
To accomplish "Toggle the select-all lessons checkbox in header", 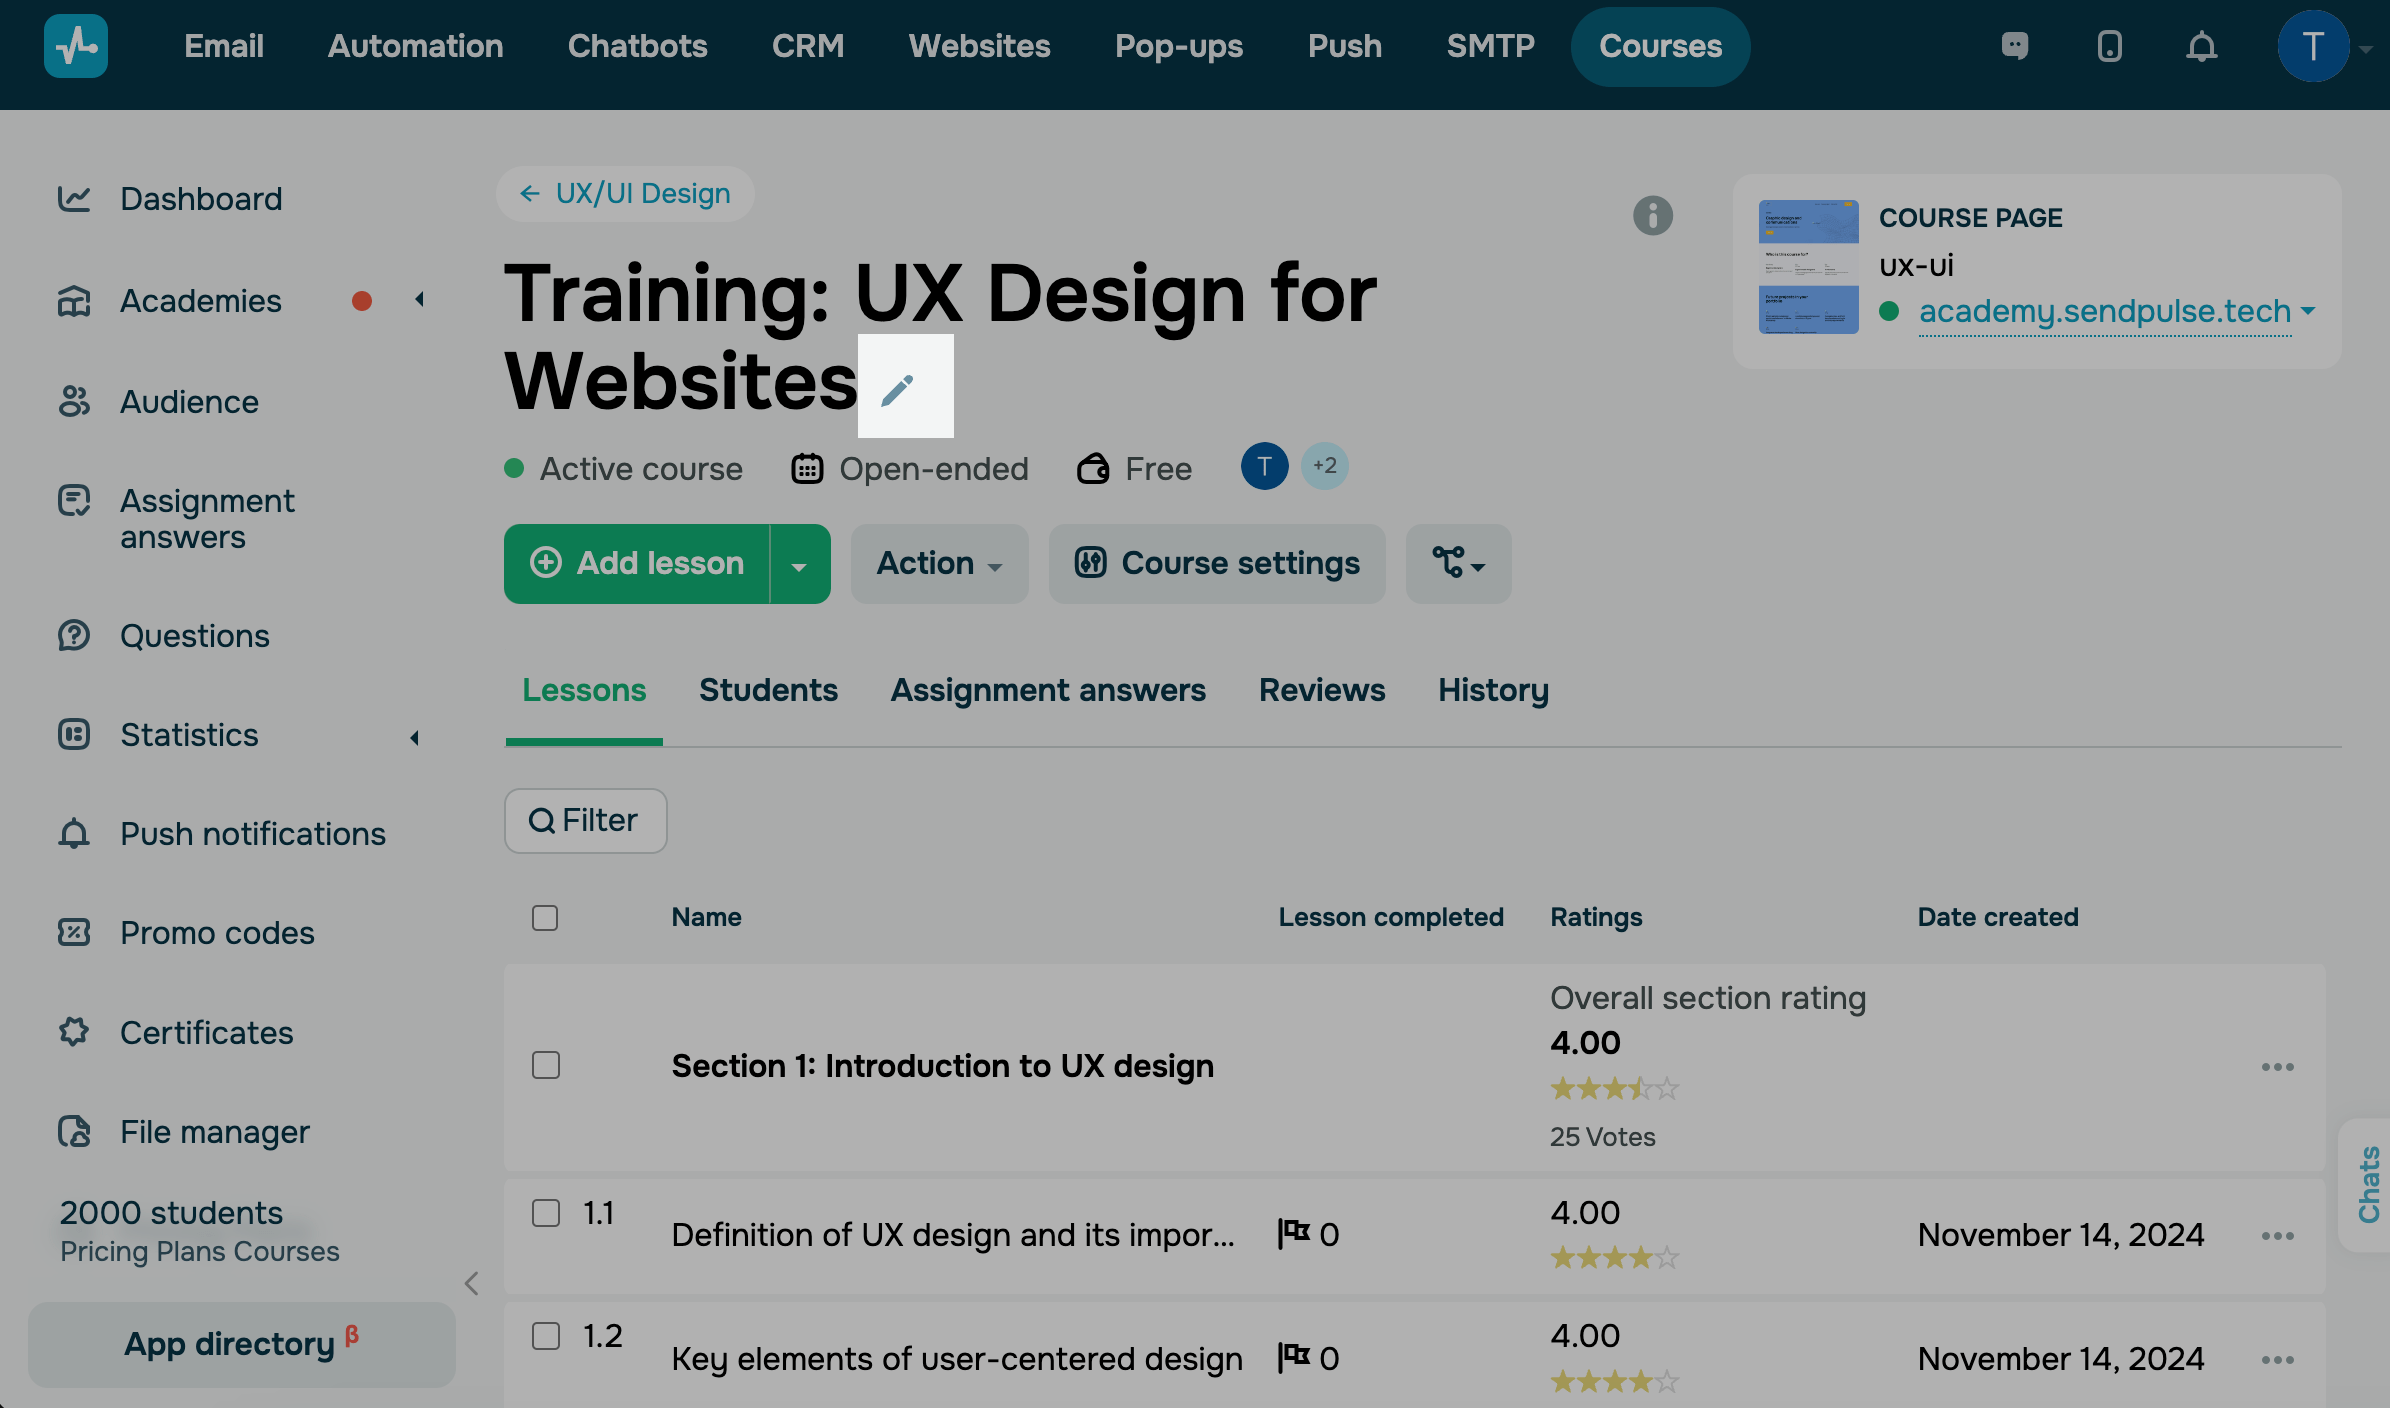I will click(x=545, y=918).
